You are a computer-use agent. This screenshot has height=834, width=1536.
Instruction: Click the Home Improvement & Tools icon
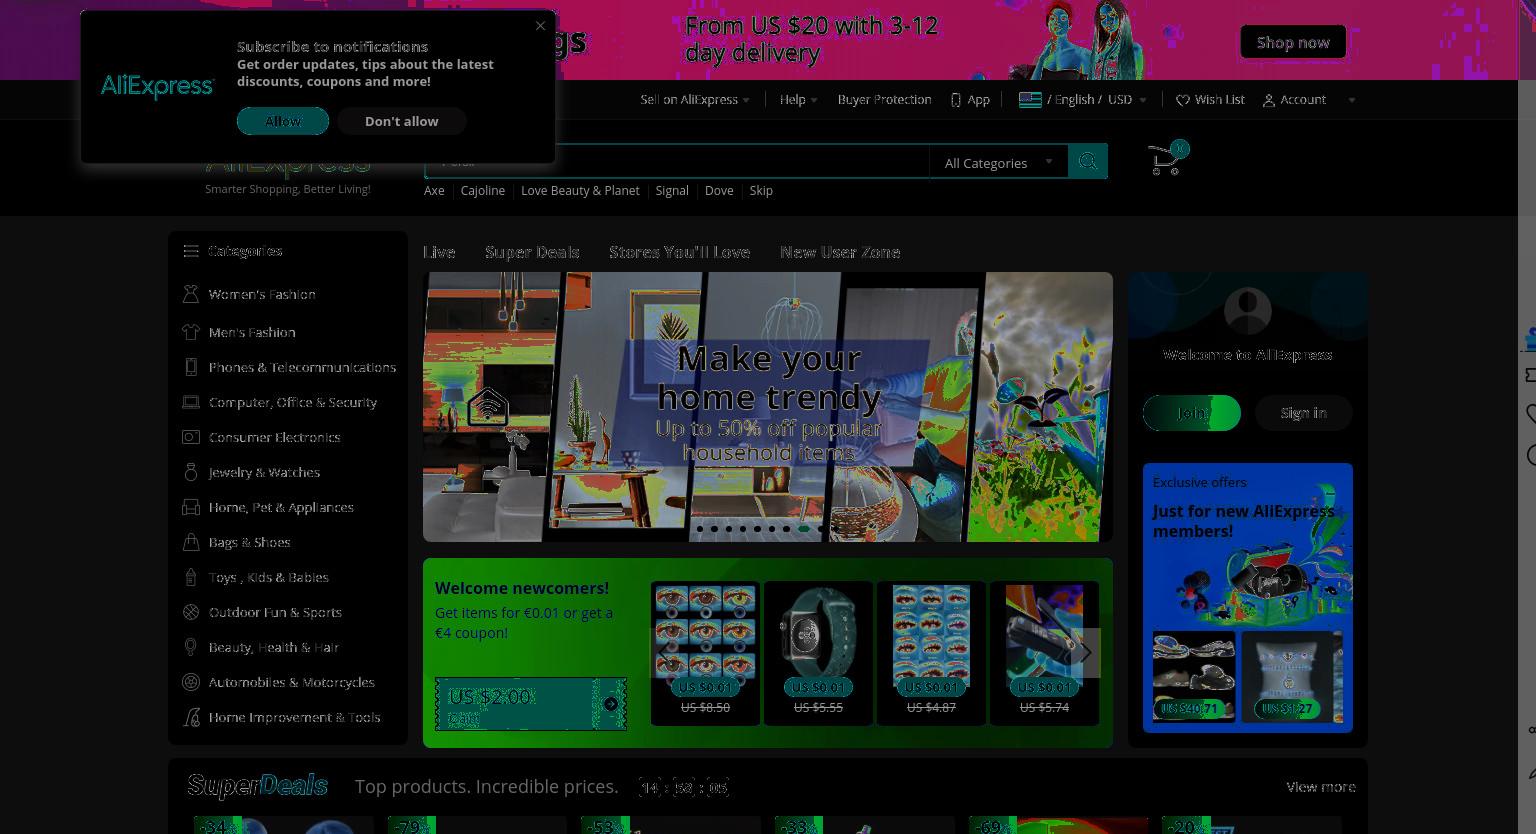pyautogui.click(x=191, y=717)
